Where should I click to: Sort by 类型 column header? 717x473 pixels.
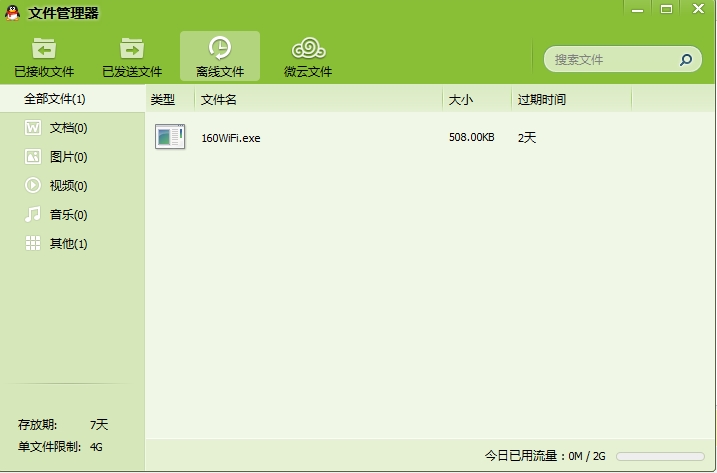[163, 100]
